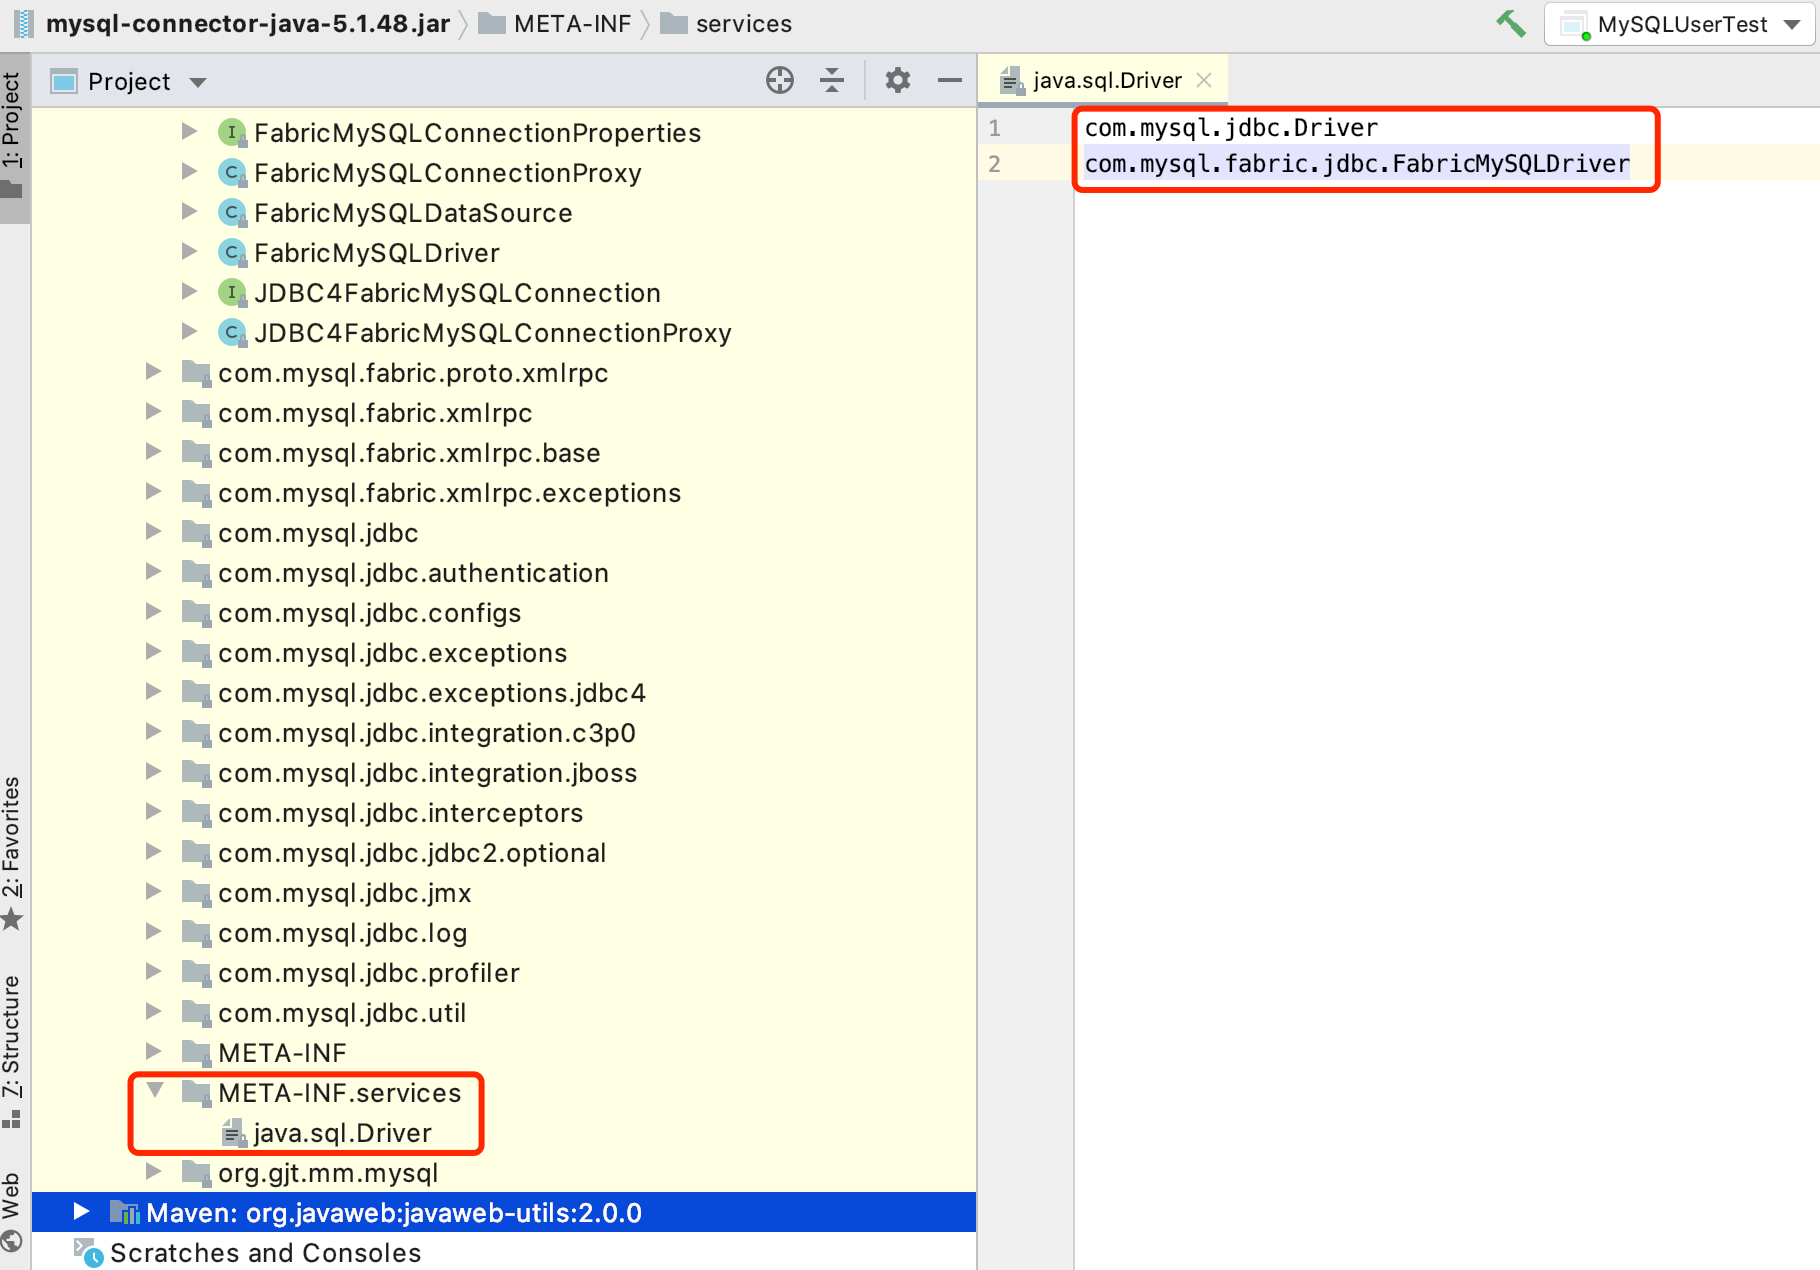Select com.mysql.jdbc.jmx package
The height and width of the screenshot is (1270, 1820).
(x=344, y=893)
